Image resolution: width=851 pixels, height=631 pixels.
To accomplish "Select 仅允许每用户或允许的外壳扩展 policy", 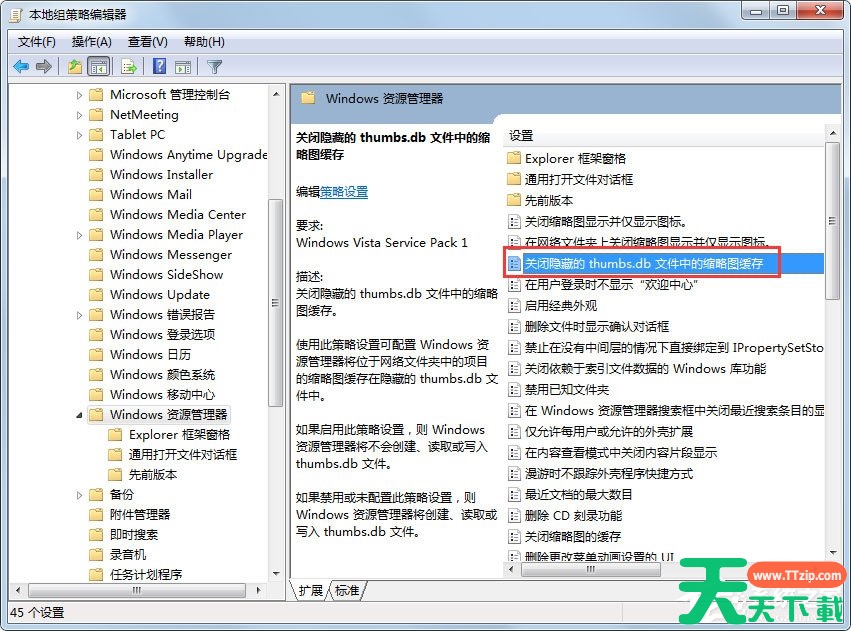I will coord(608,432).
